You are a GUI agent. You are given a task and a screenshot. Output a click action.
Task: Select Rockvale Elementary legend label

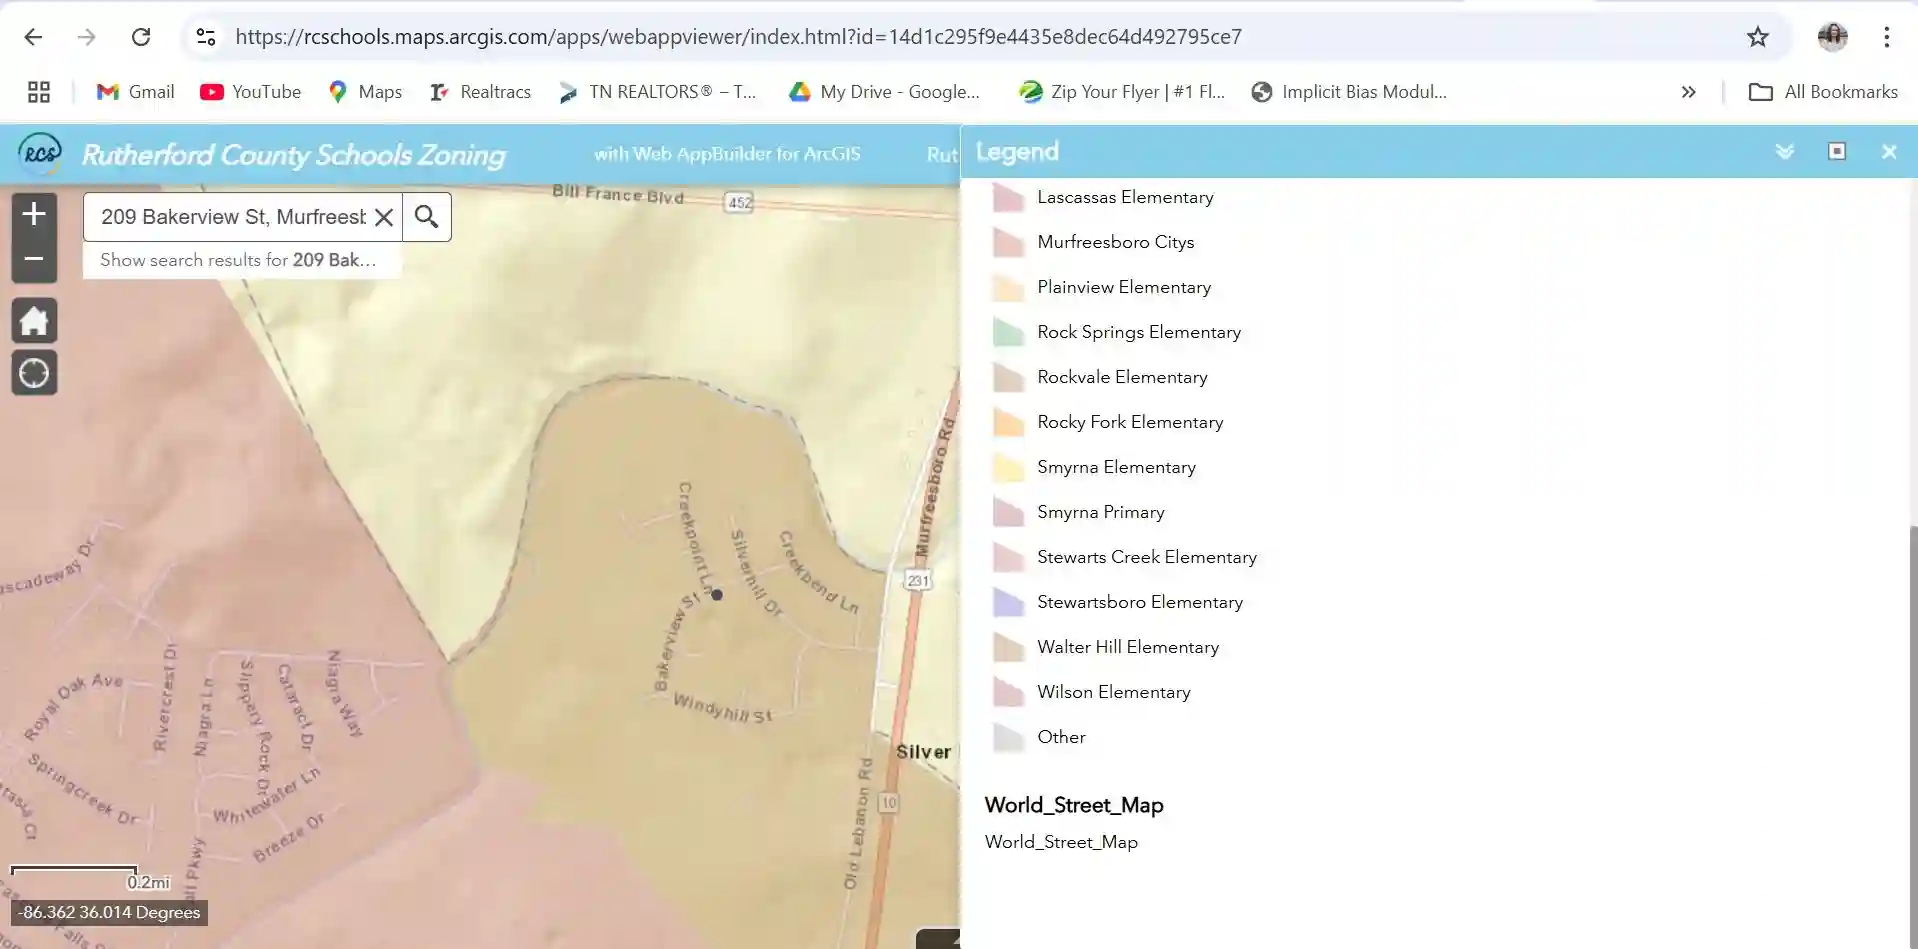(1122, 377)
